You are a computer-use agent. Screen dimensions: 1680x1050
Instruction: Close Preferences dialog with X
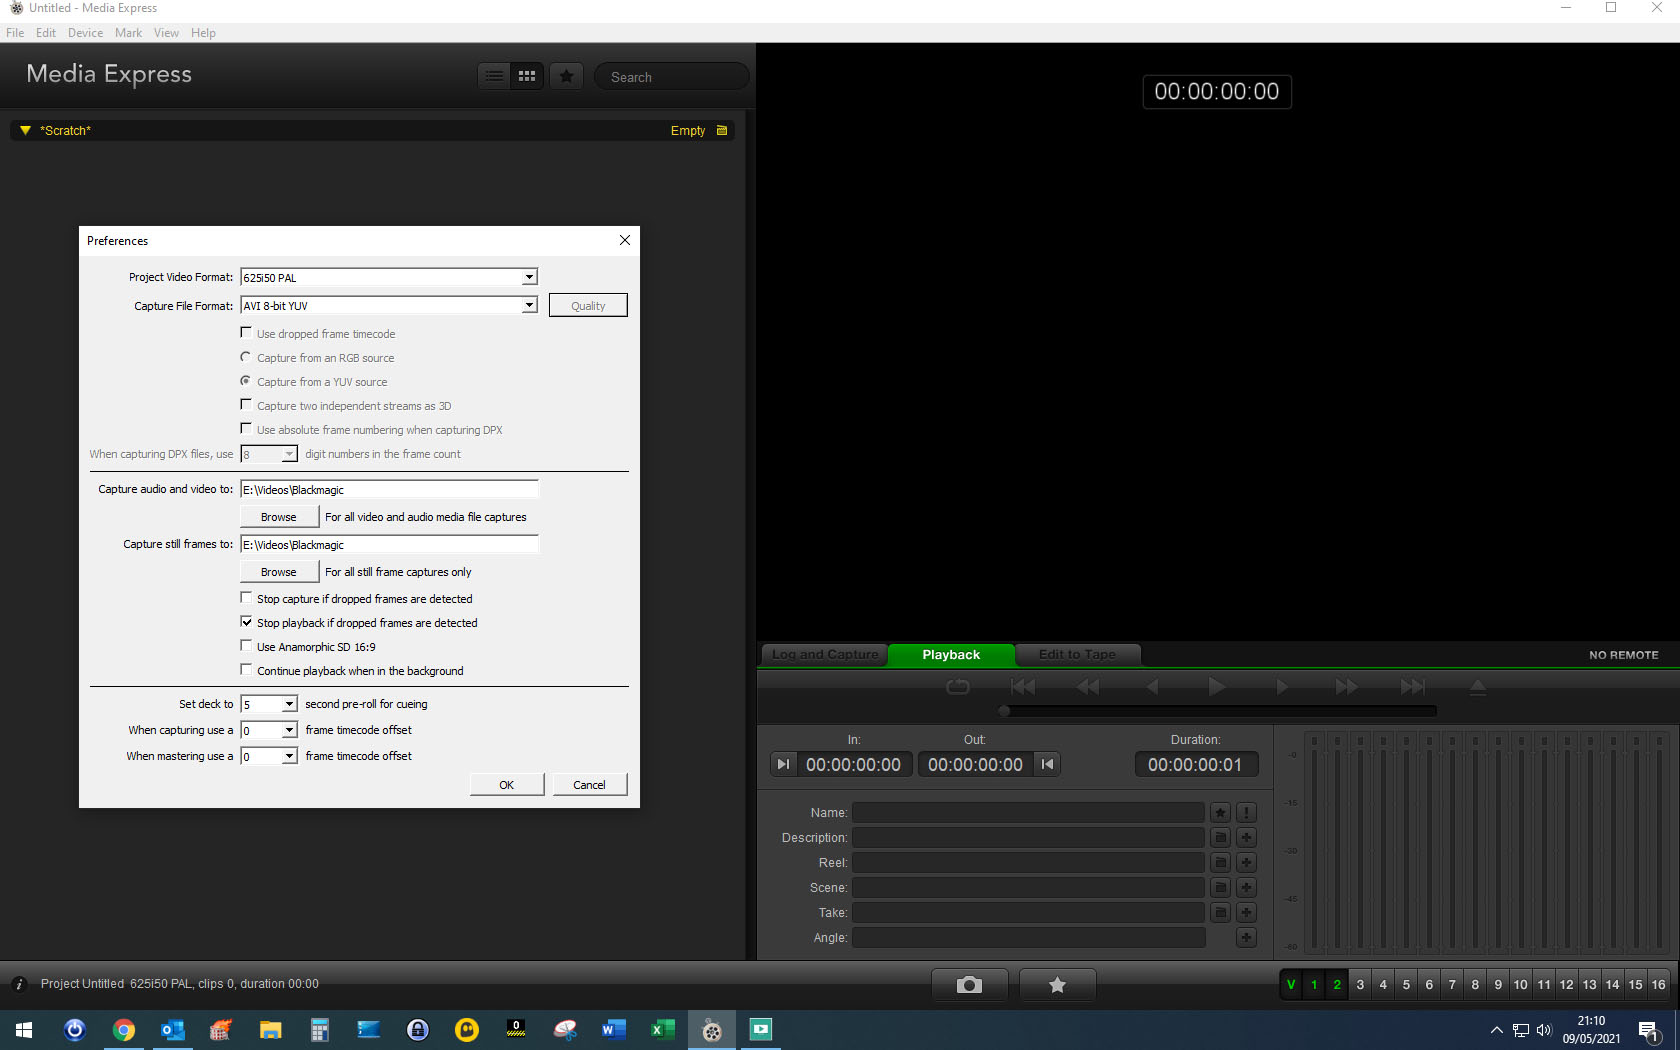(x=625, y=240)
